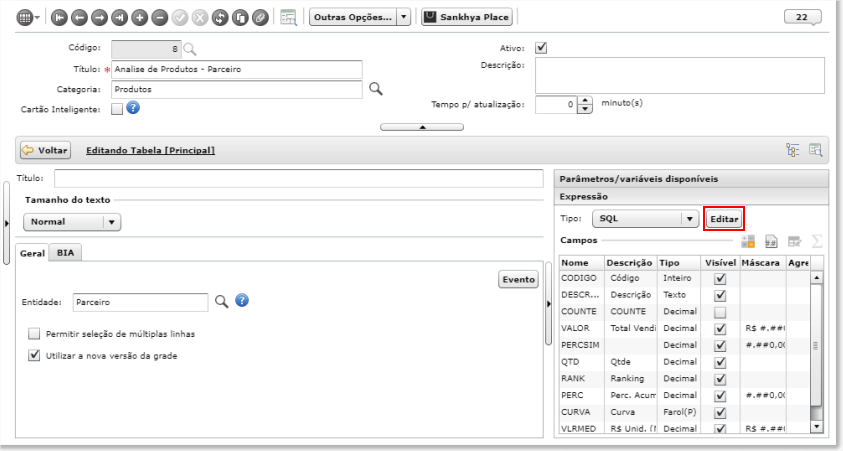Expand Parâmetros/variáveis disponíveis section
The width and height of the screenshot is (843, 451).
pyautogui.click(x=691, y=179)
